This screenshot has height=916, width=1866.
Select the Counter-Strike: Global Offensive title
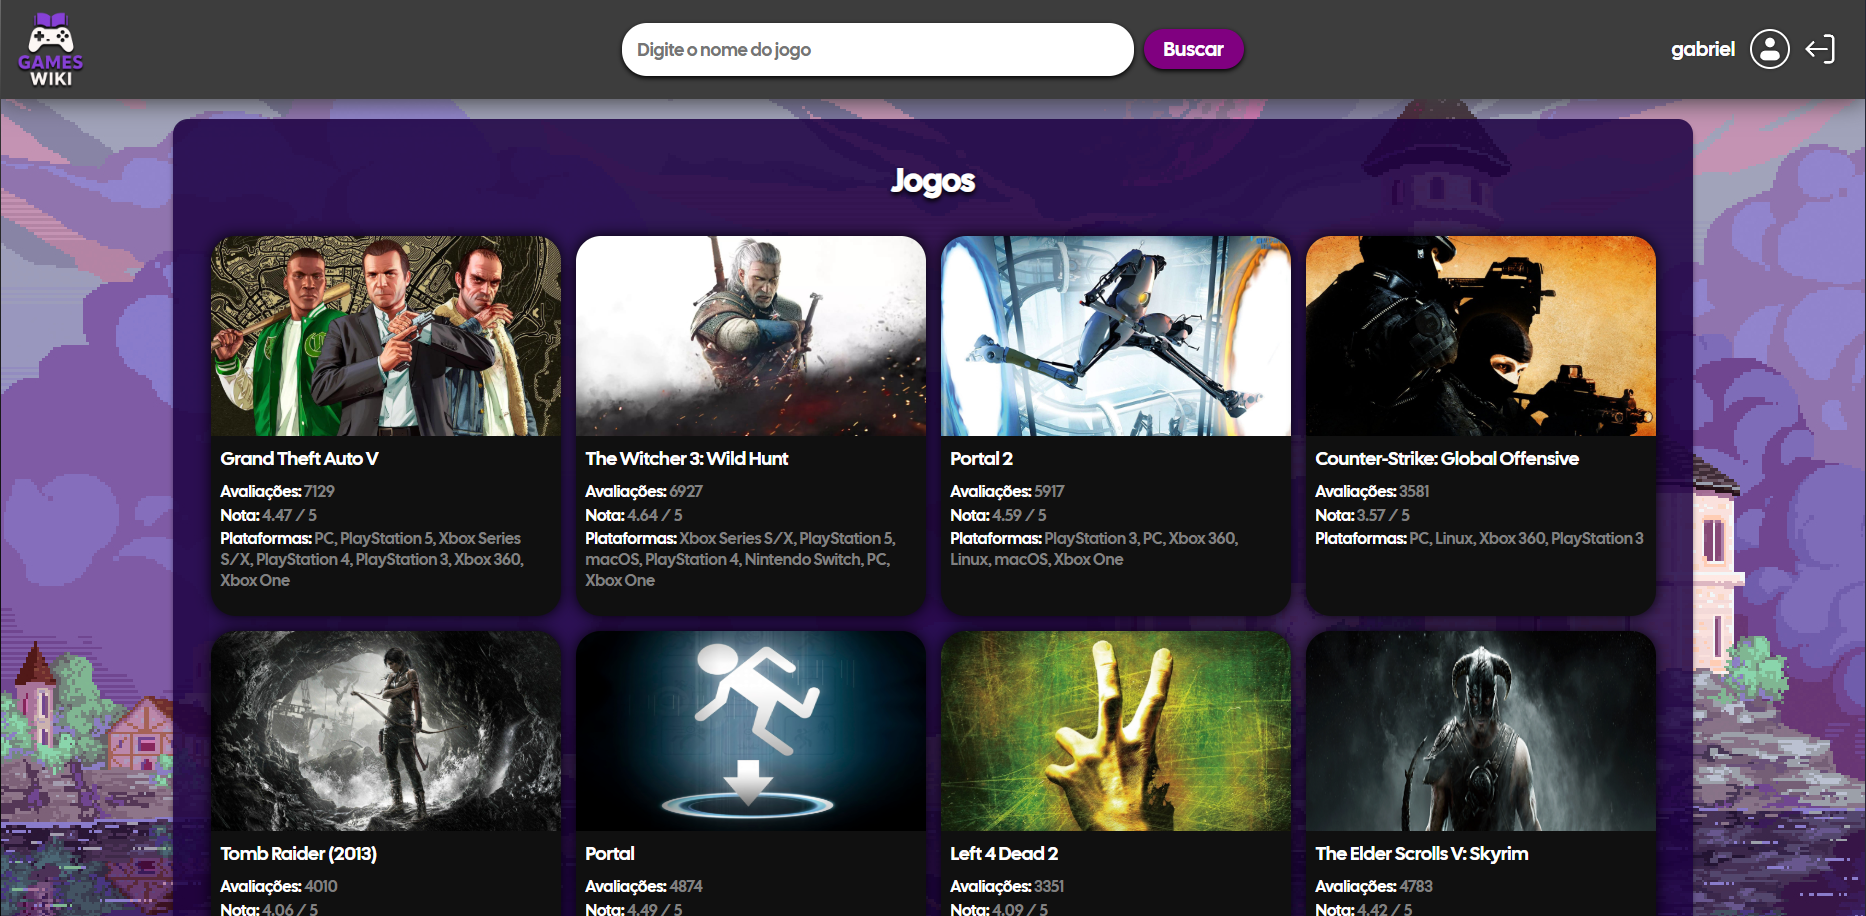[x=1447, y=459]
